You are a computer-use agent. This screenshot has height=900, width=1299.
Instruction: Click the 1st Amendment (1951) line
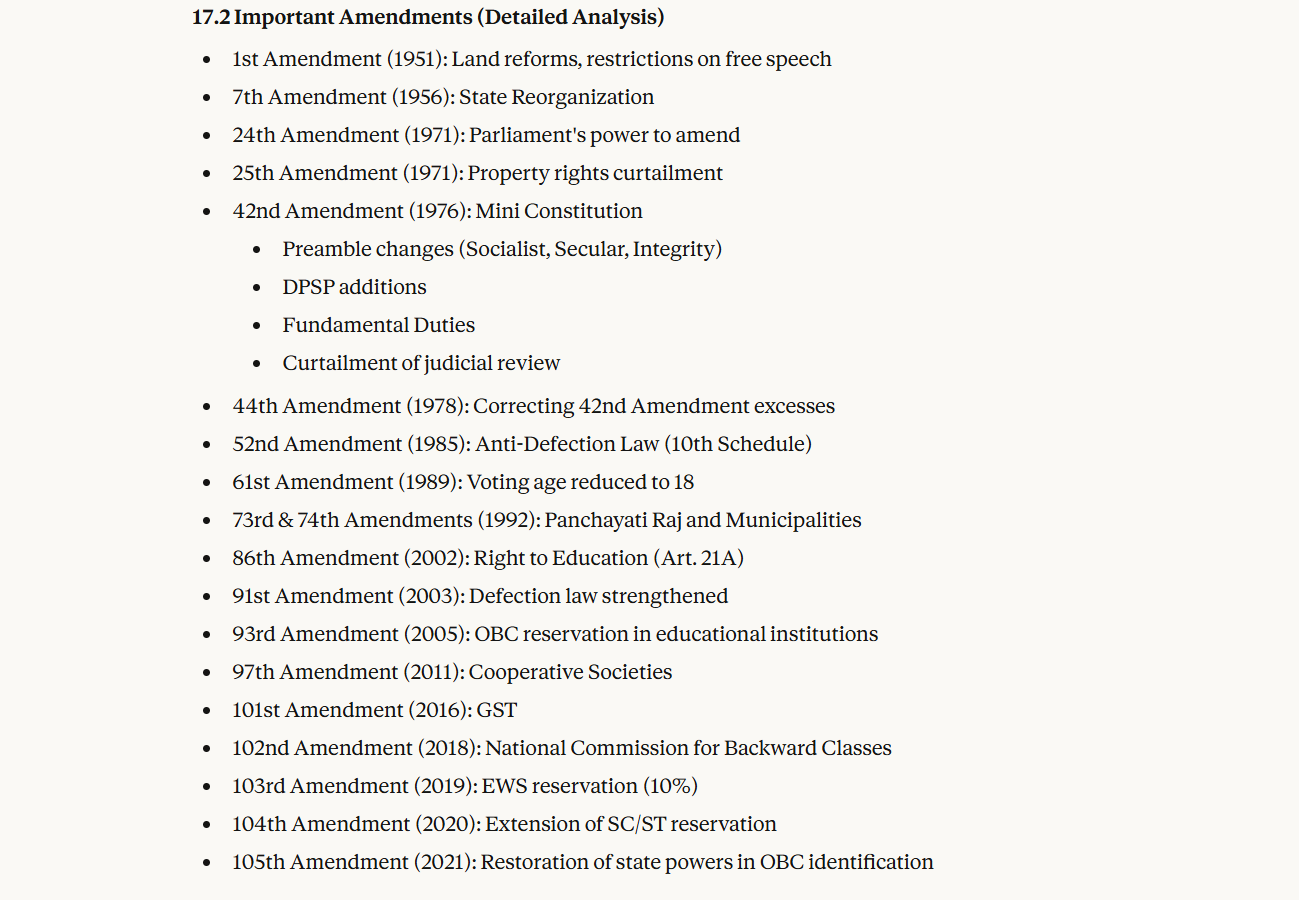(x=531, y=59)
